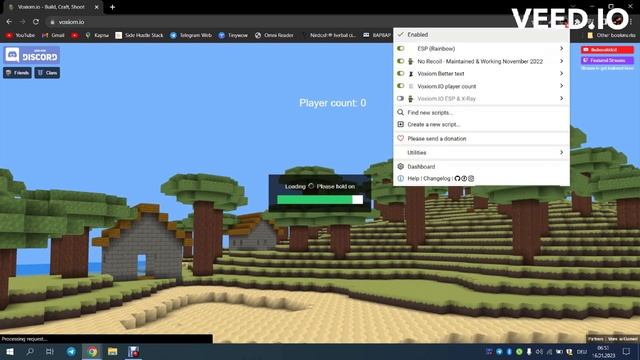Open the Gmail bookmark

(x=53, y=36)
